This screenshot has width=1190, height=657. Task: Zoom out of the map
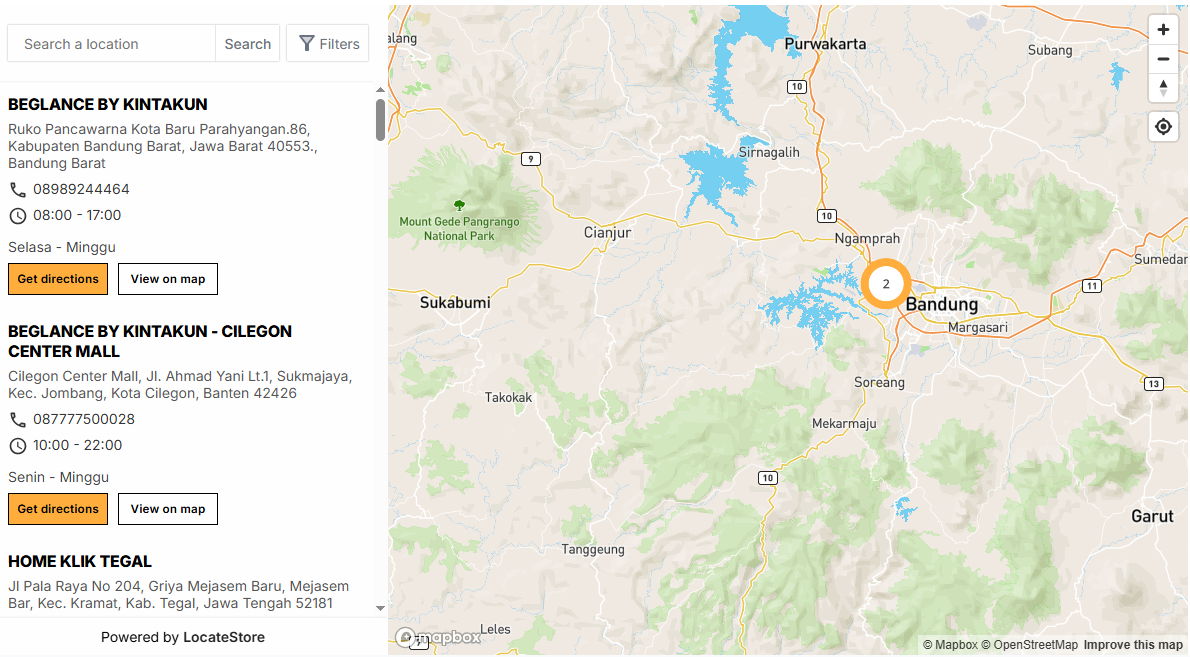[x=1163, y=59]
